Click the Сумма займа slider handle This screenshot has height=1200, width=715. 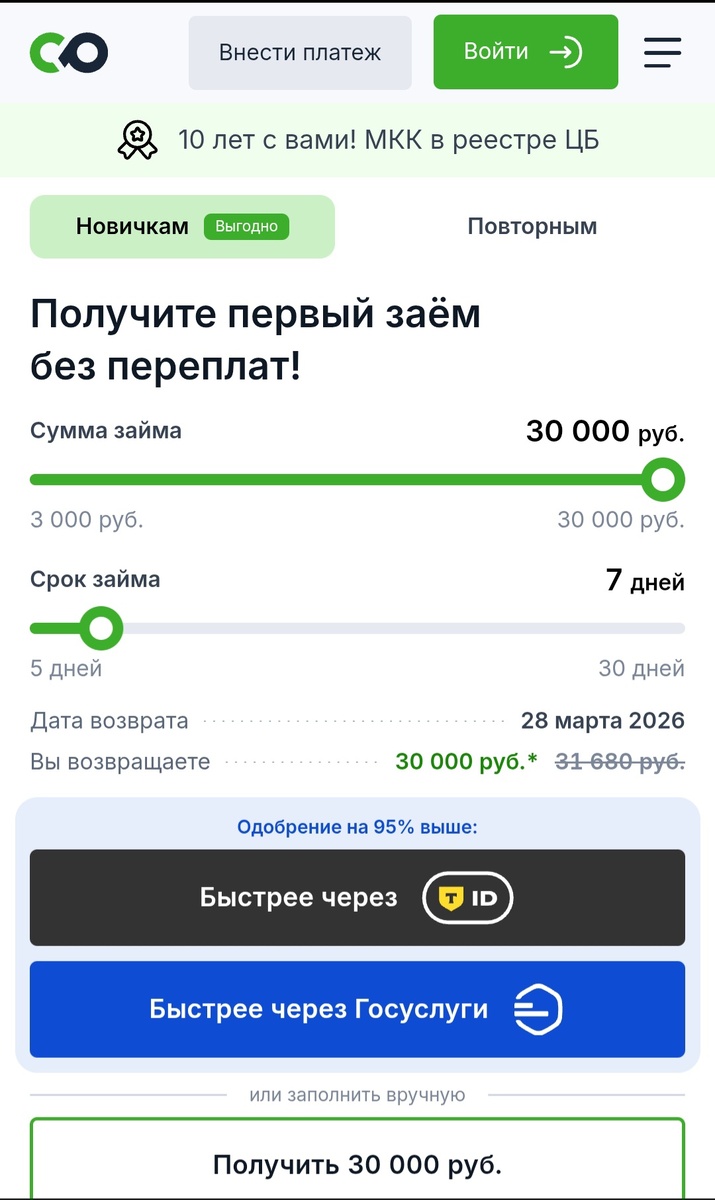(662, 480)
